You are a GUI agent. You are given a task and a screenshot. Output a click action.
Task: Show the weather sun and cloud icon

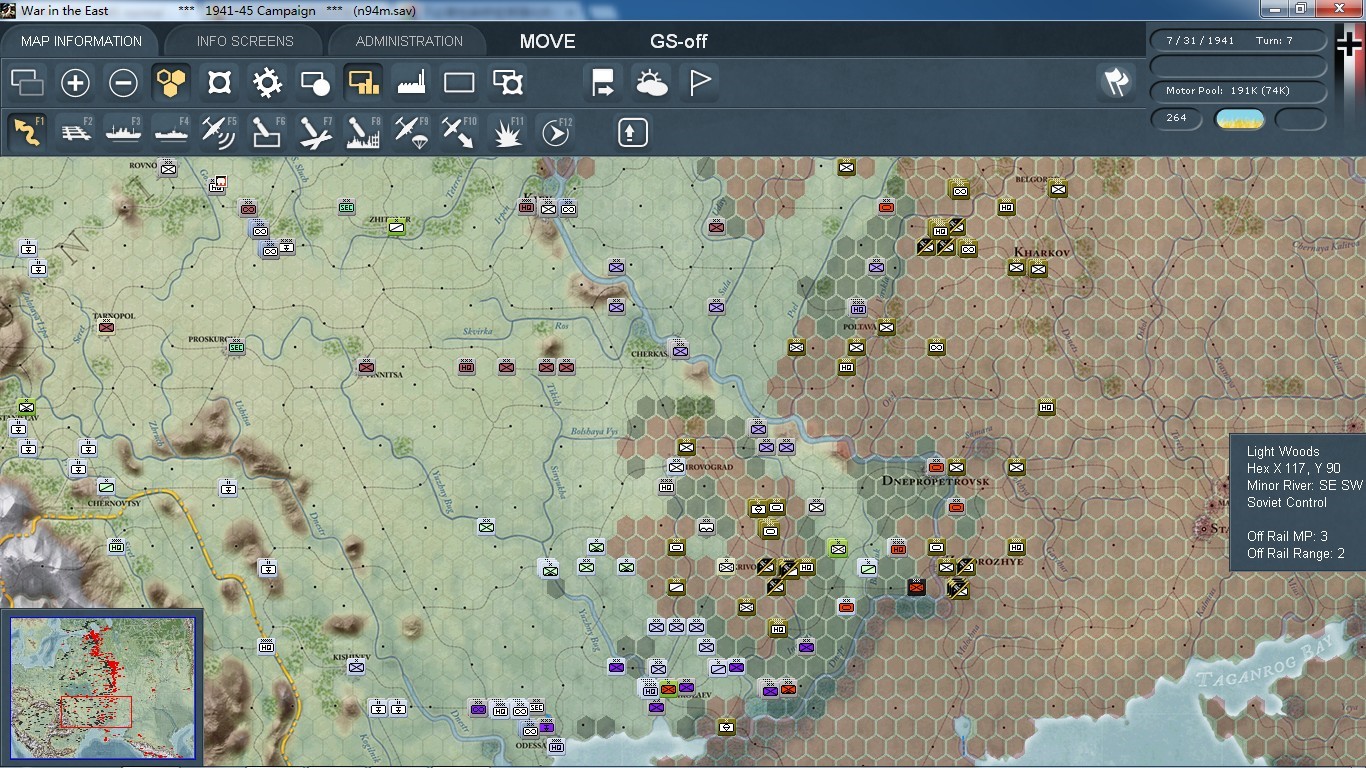click(x=651, y=83)
